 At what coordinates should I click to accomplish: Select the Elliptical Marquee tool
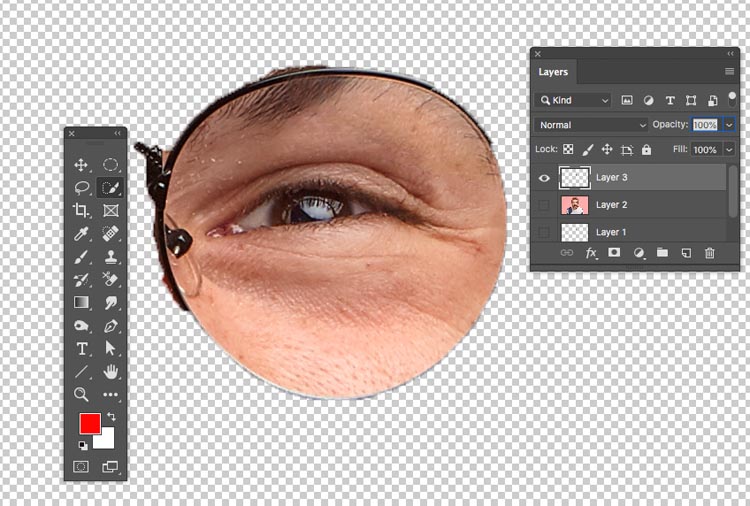point(110,165)
